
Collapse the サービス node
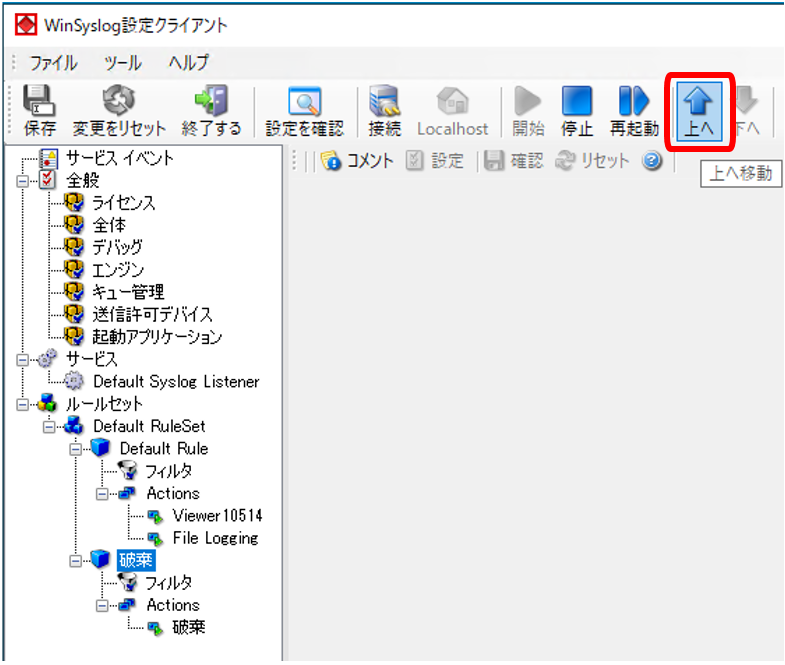pyautogui.click(x=23, y=360)
